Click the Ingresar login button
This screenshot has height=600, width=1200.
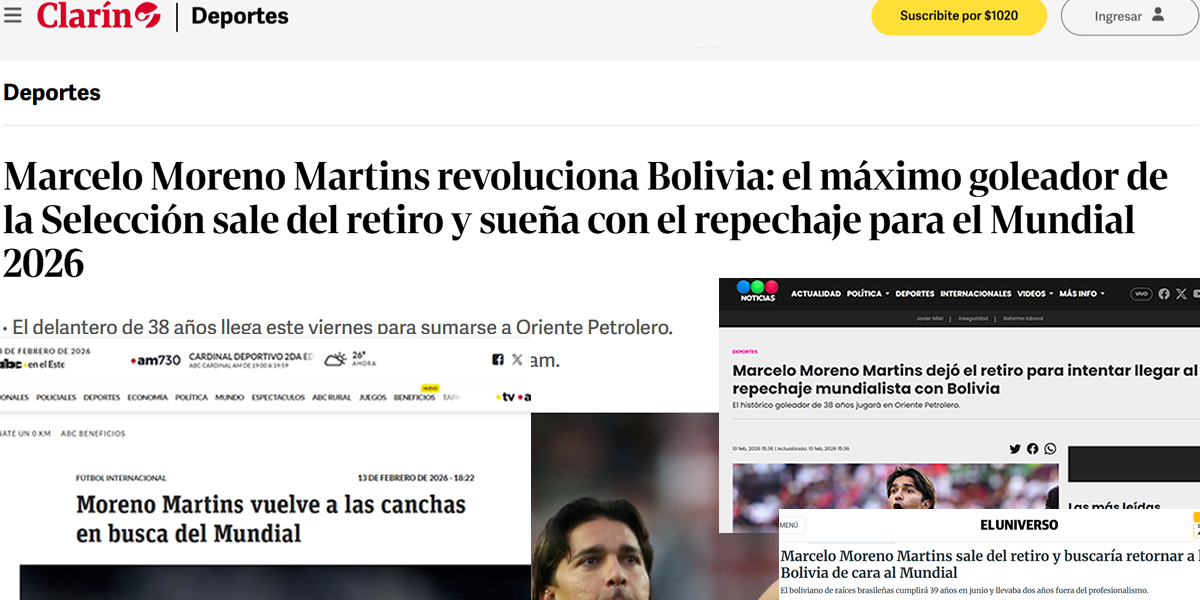tap(1130, 16)
